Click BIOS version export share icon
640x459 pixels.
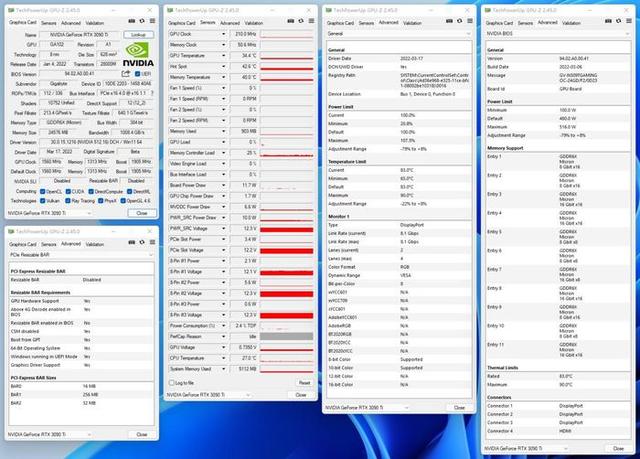[x=126, y=74]
